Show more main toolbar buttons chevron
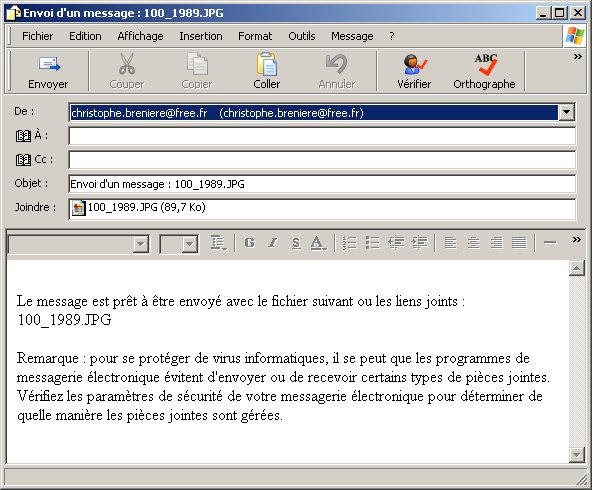Screen dimensions: 592x490 click(577, 57)
